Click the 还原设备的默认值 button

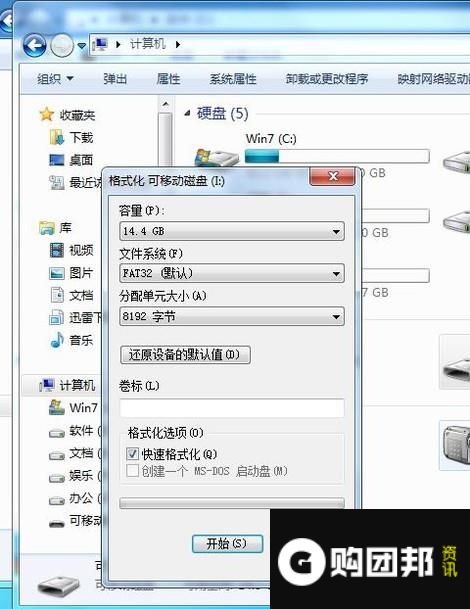pos(185,355)
